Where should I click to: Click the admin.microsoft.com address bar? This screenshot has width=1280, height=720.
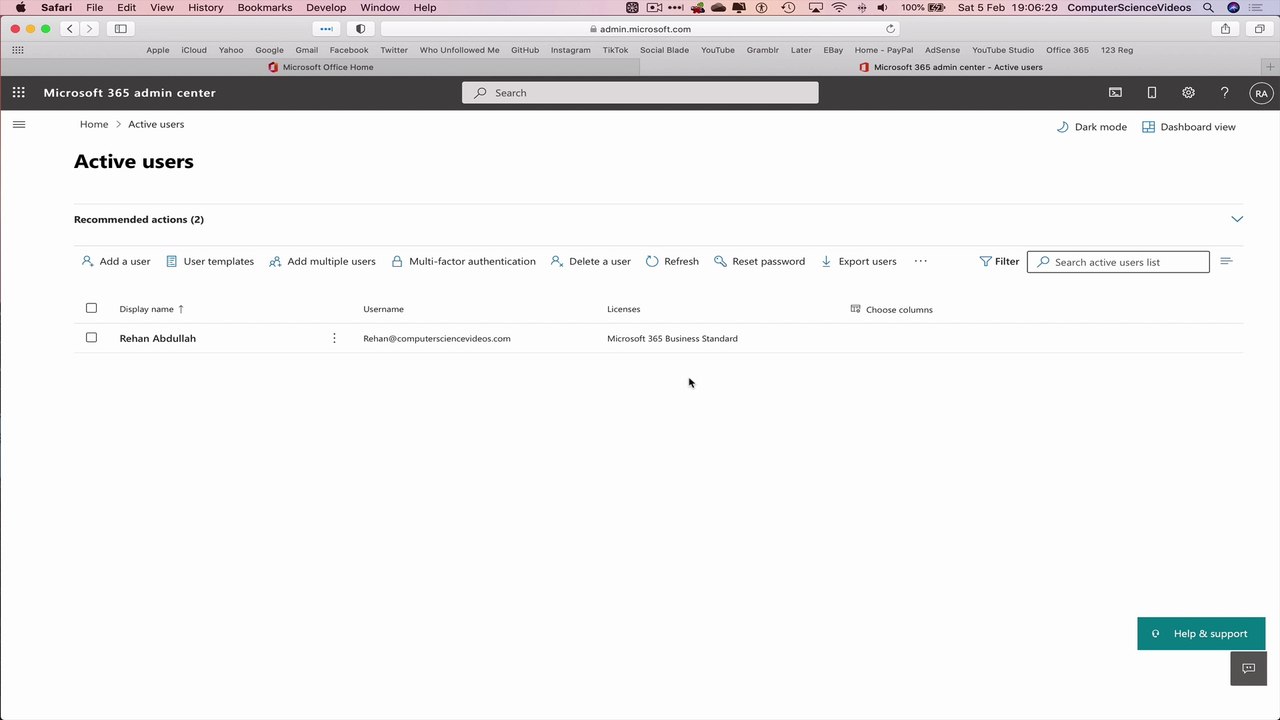tap(640, 29)
